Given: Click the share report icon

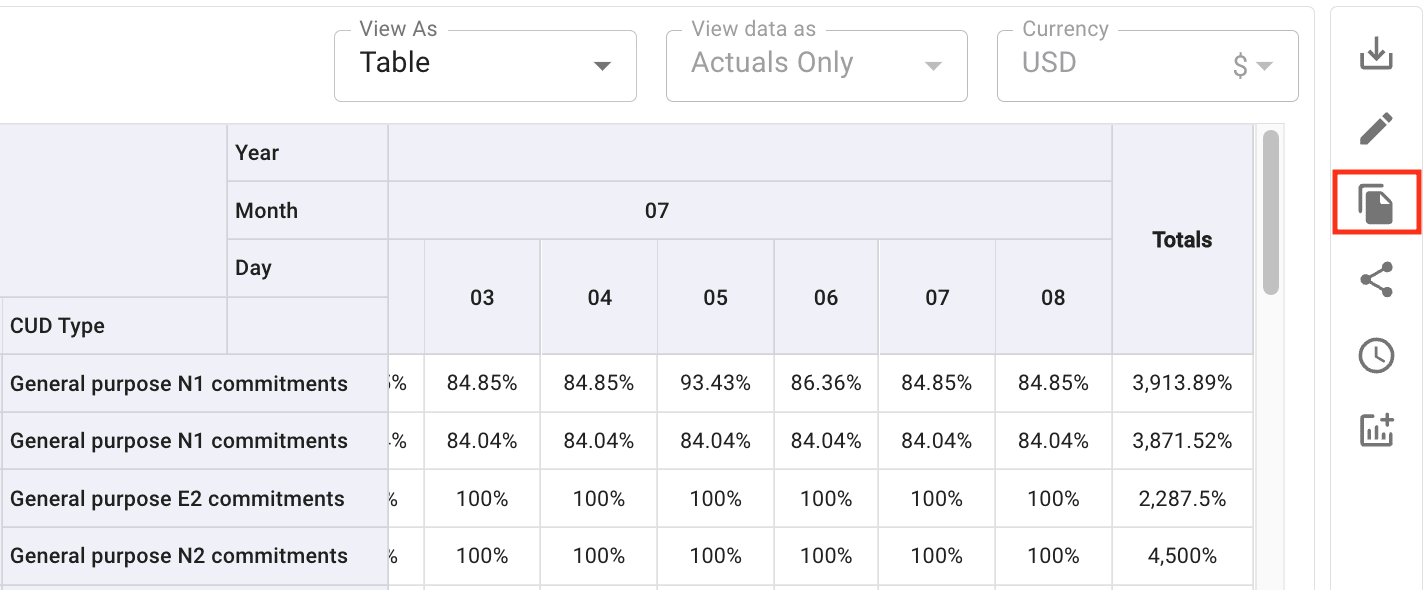Looking at the screenshot, I should tap(1376, 280).
